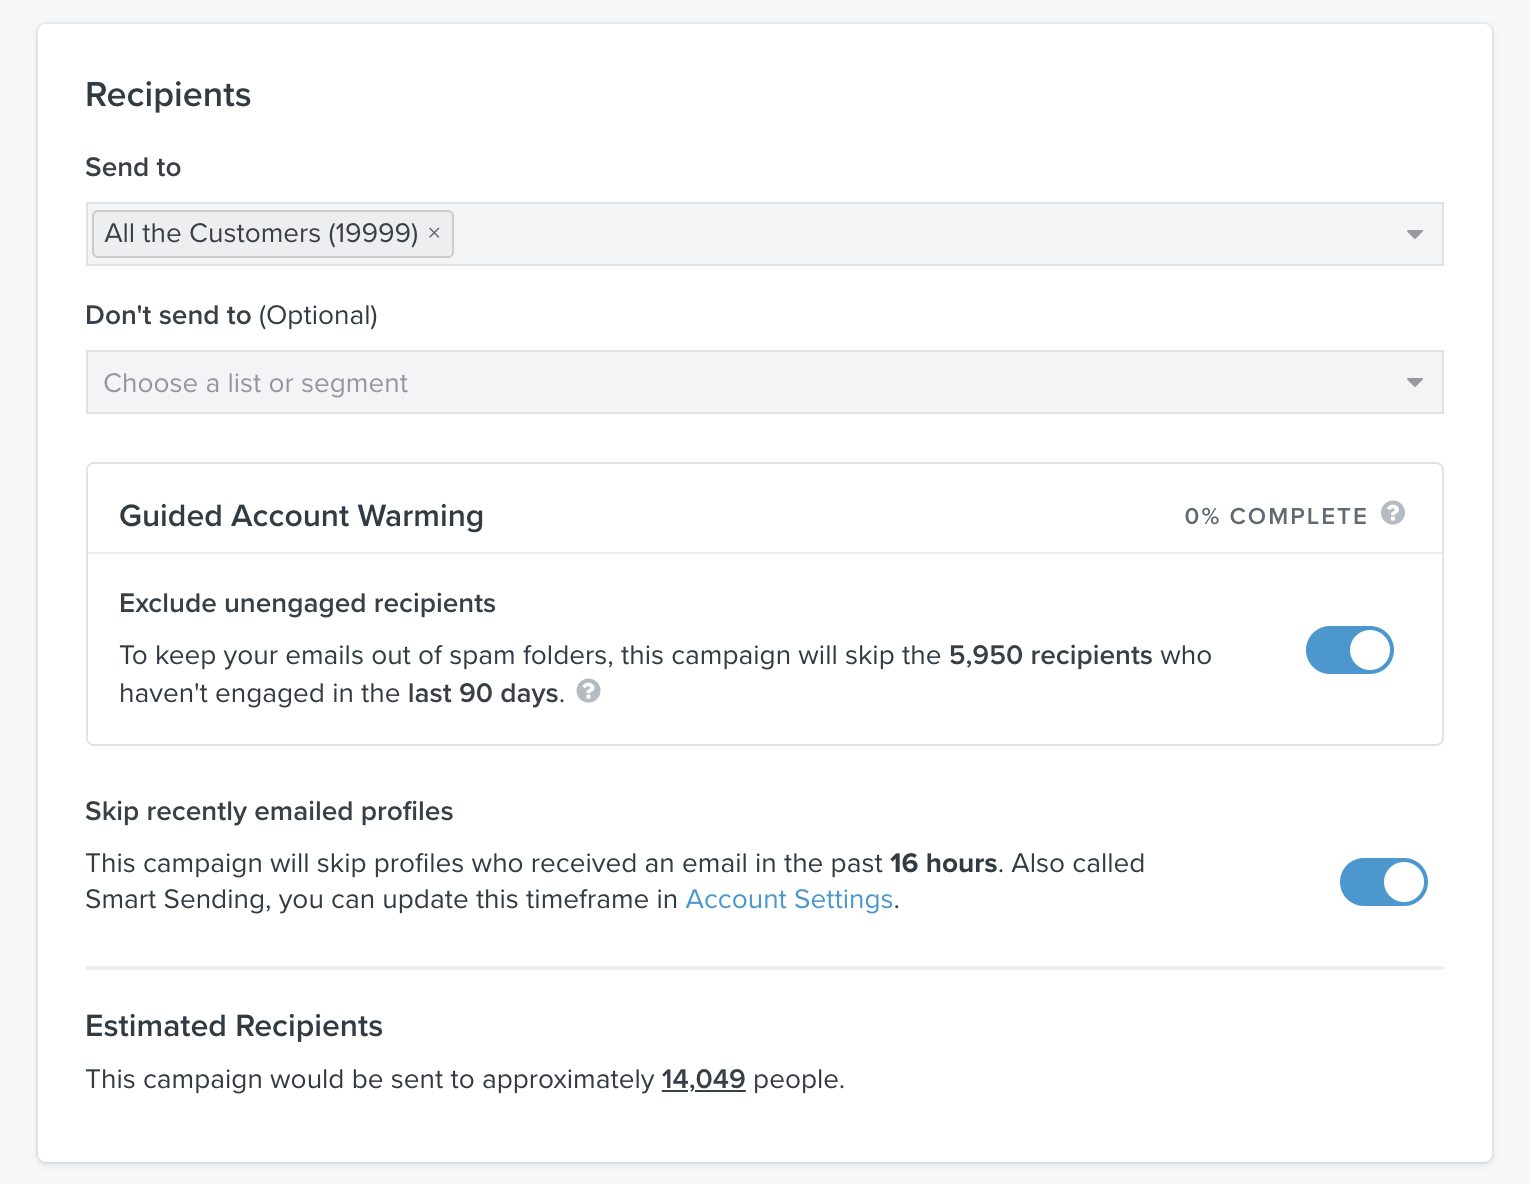This screenshot has height=1184, width=1530.
Task: Click the bold 5,950 recipients text
Action: [x=1050, y=655]
